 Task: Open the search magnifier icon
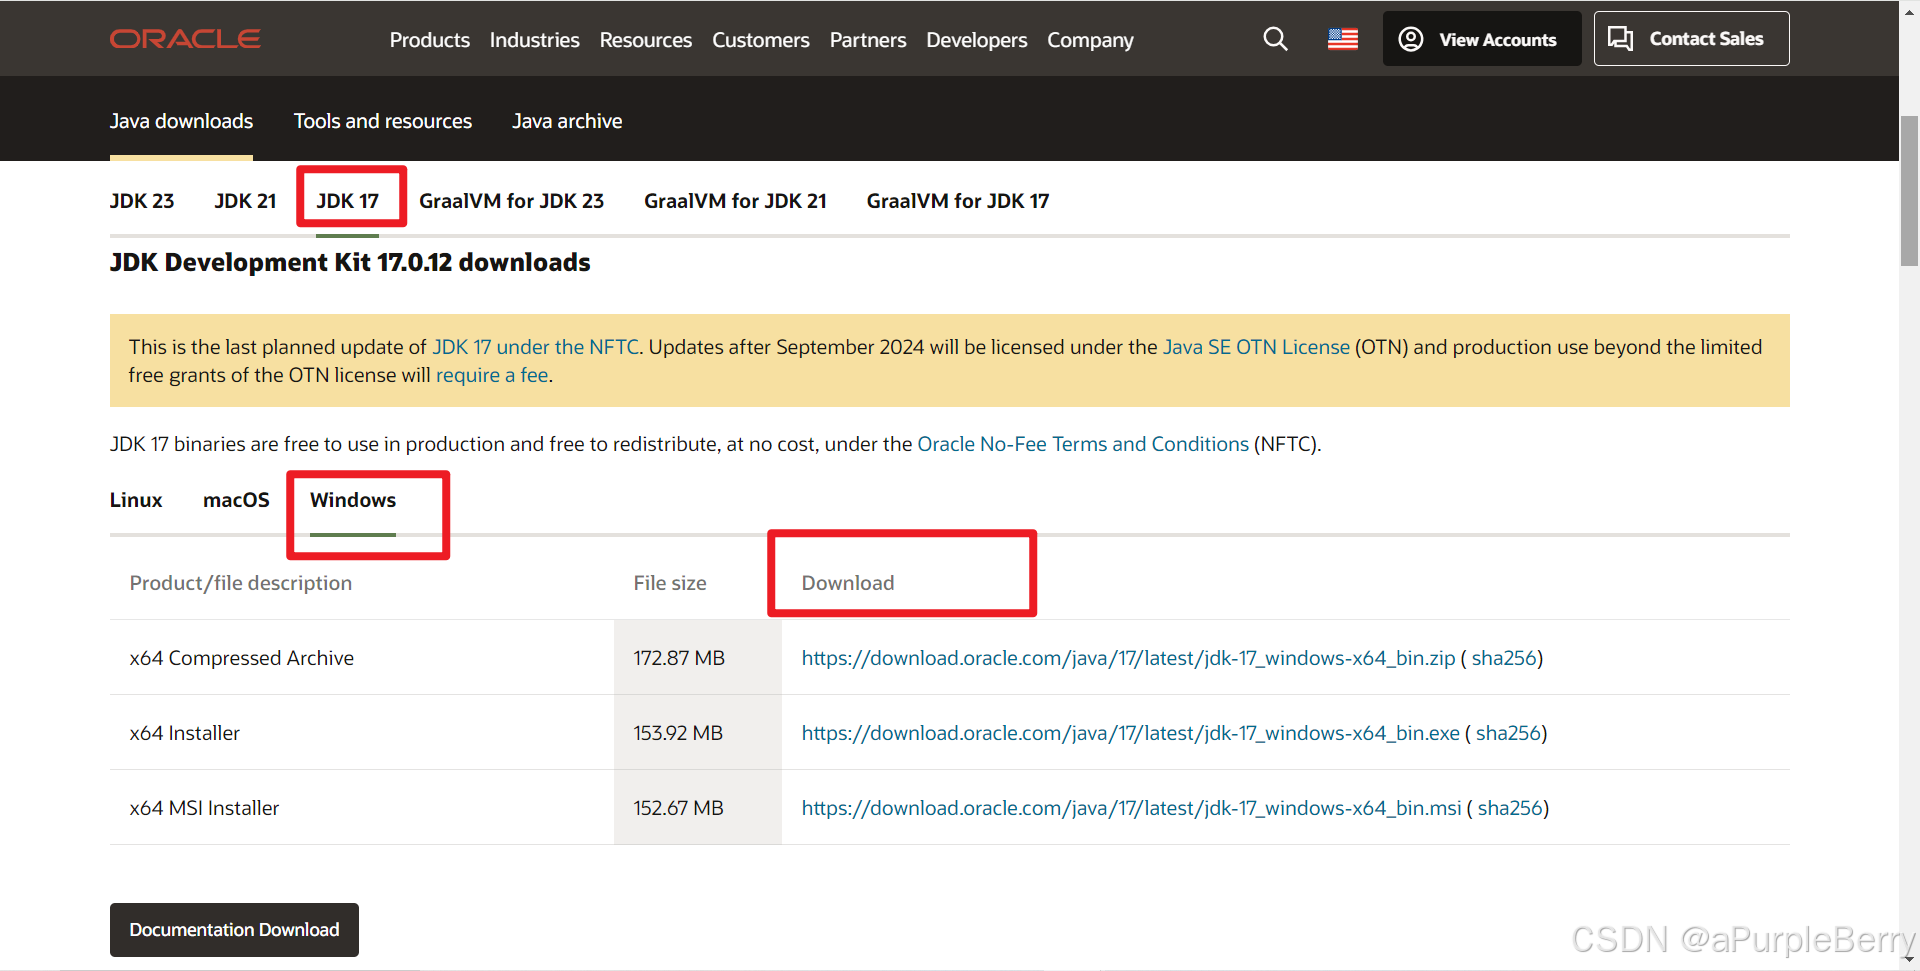1275,39
